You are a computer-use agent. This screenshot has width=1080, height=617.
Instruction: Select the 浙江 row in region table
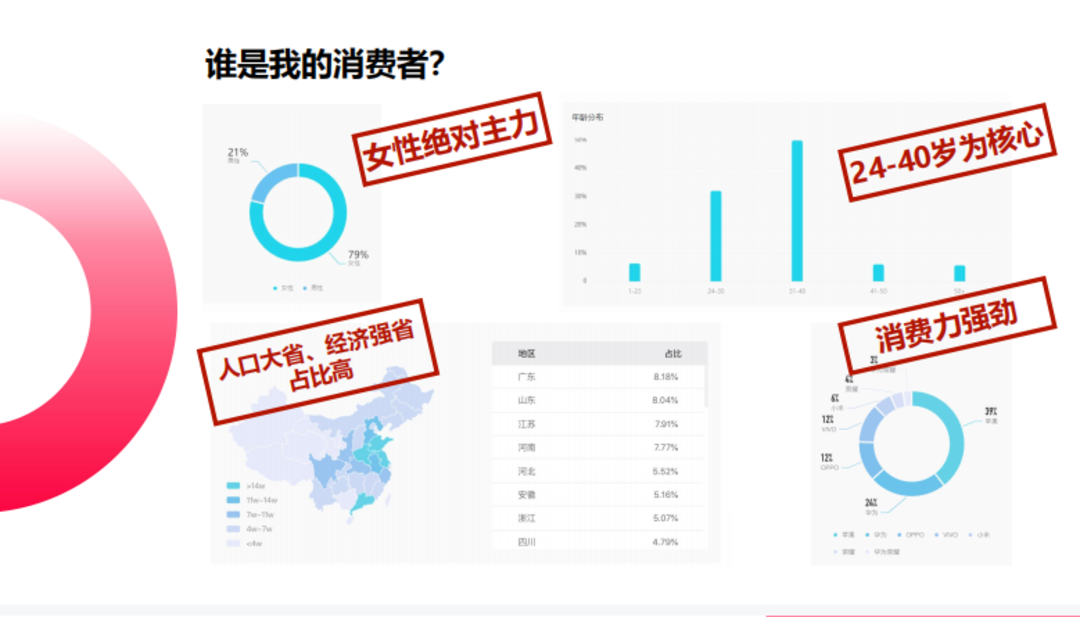599,518
